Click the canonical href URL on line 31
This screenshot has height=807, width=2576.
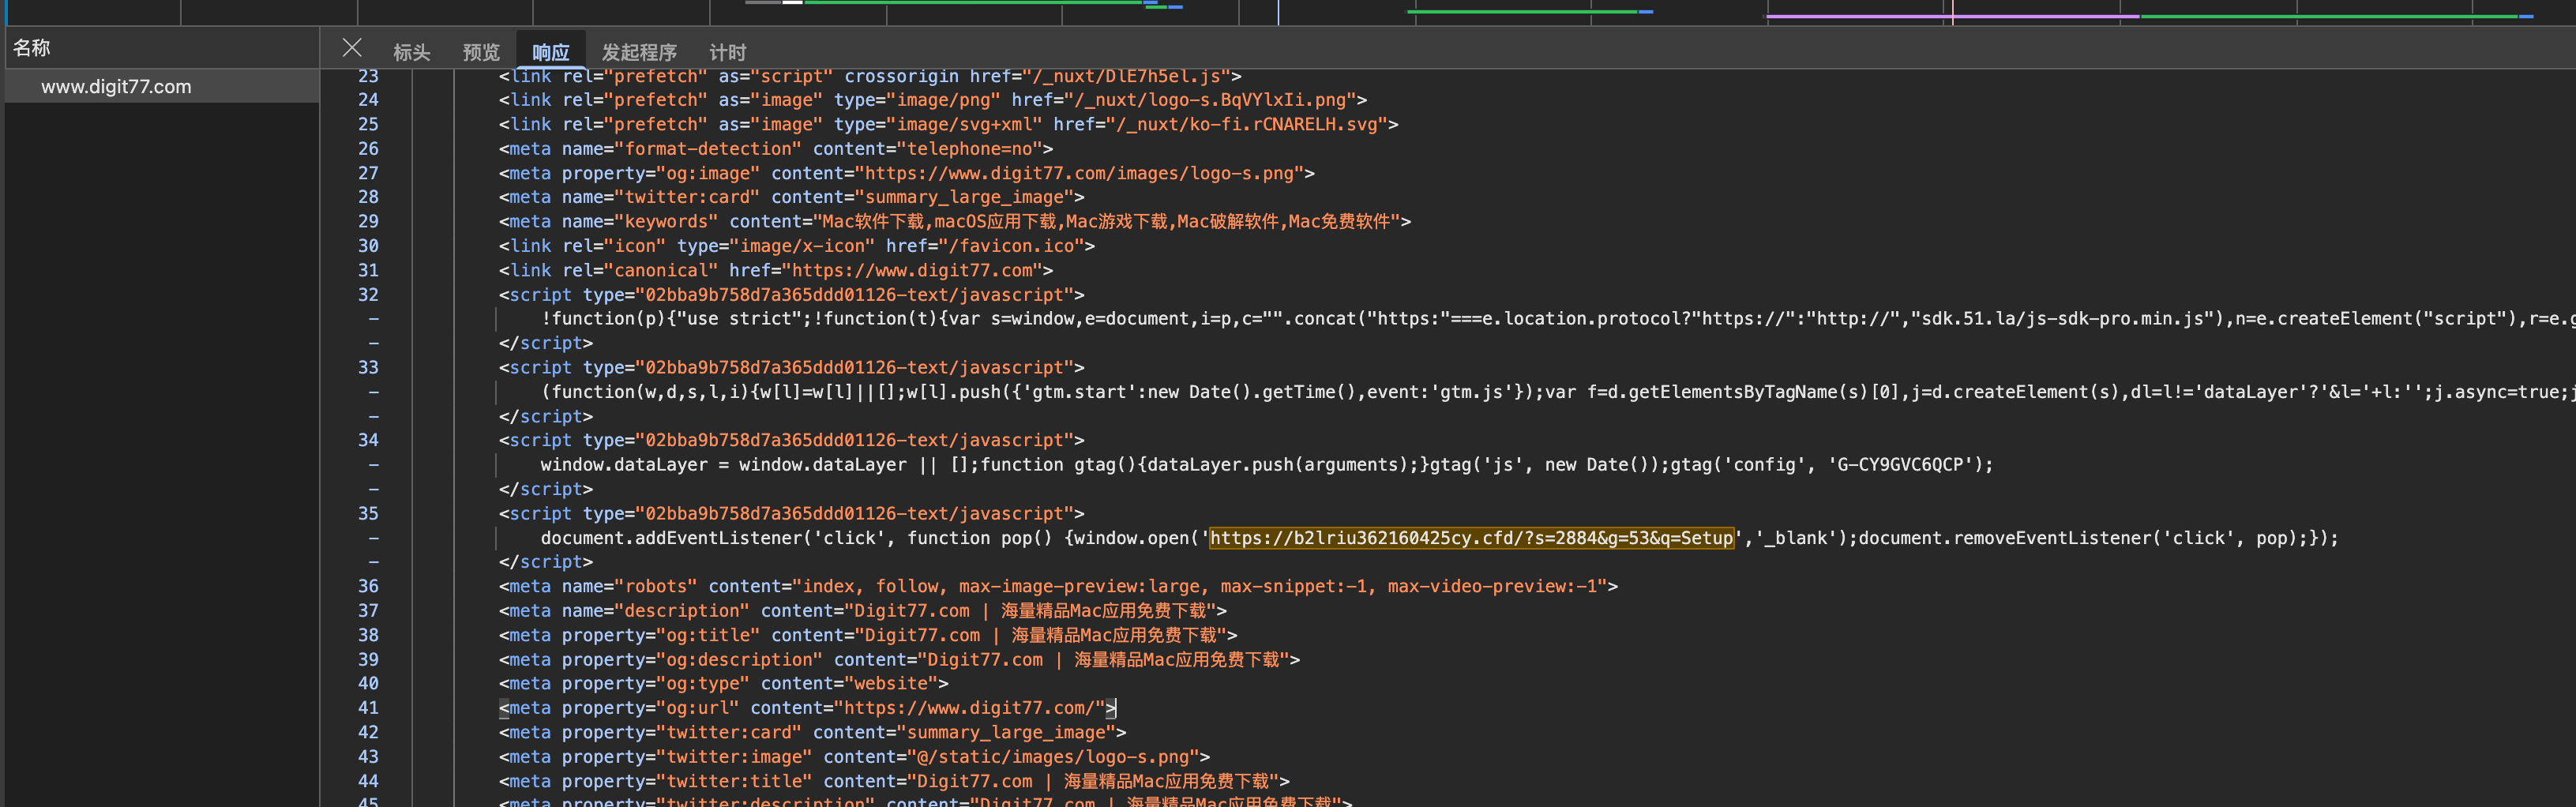912,271
